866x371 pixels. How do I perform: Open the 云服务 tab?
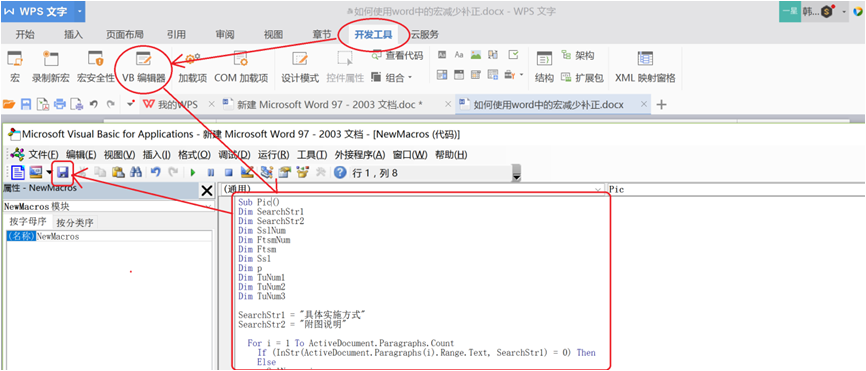click(x=424, y=34)
